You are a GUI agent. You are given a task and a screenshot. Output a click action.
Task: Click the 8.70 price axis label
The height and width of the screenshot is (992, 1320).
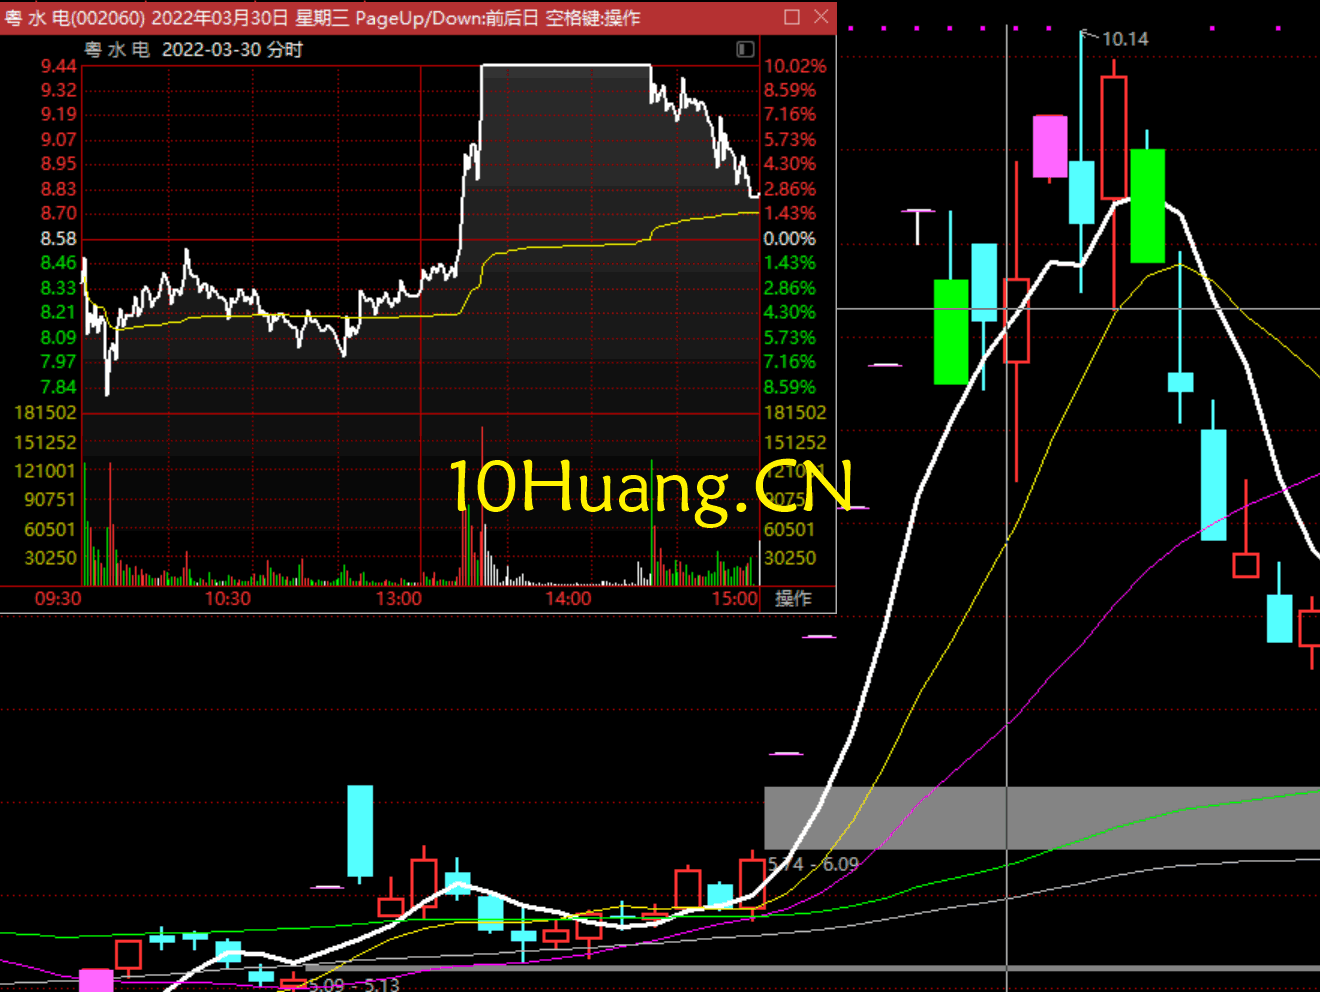(x=58, y=213)
